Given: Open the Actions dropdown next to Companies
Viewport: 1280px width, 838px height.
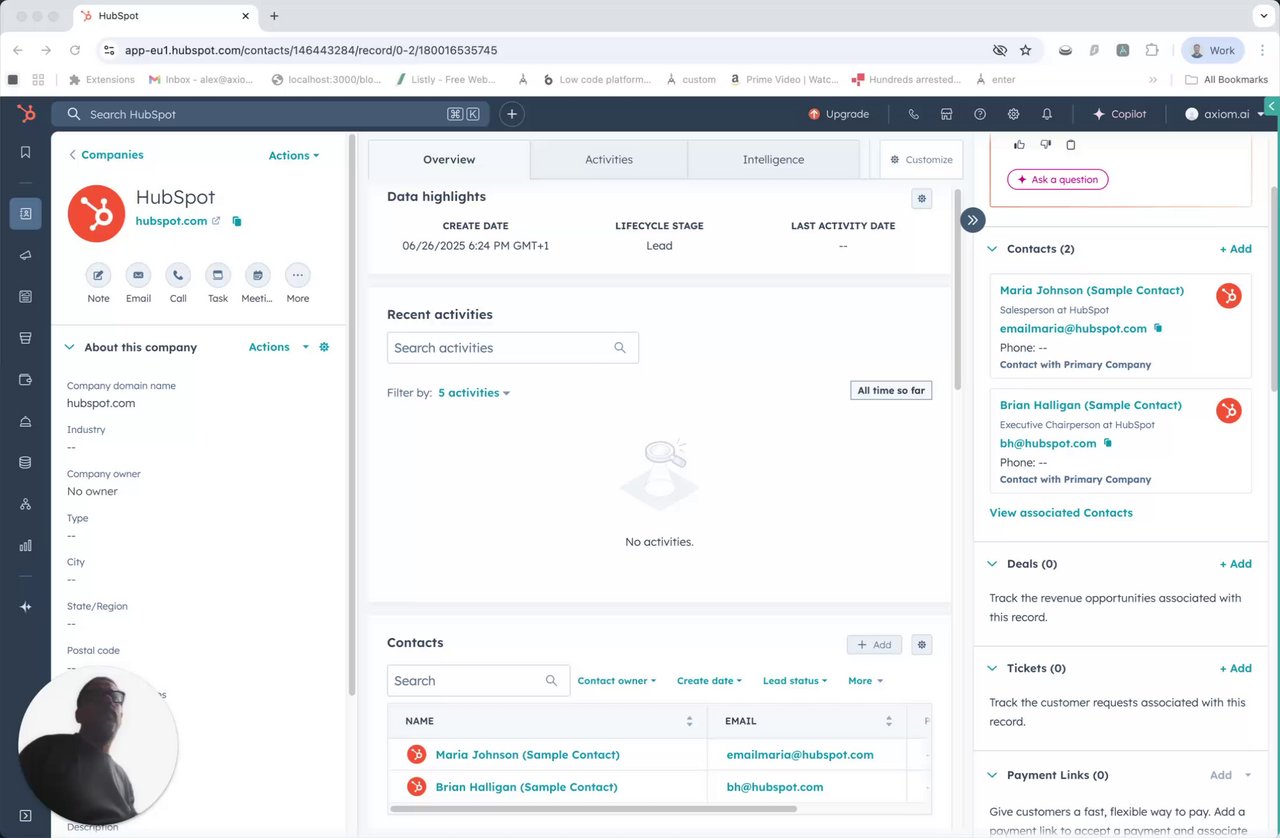Looking at the screenshot, I should [294, 155].
